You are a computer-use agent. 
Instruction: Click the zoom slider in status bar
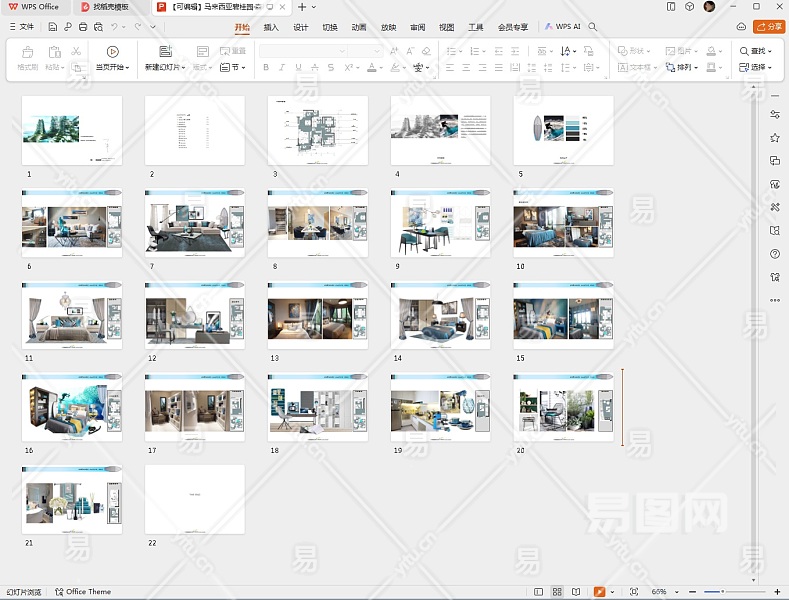[x=725, y=592]
